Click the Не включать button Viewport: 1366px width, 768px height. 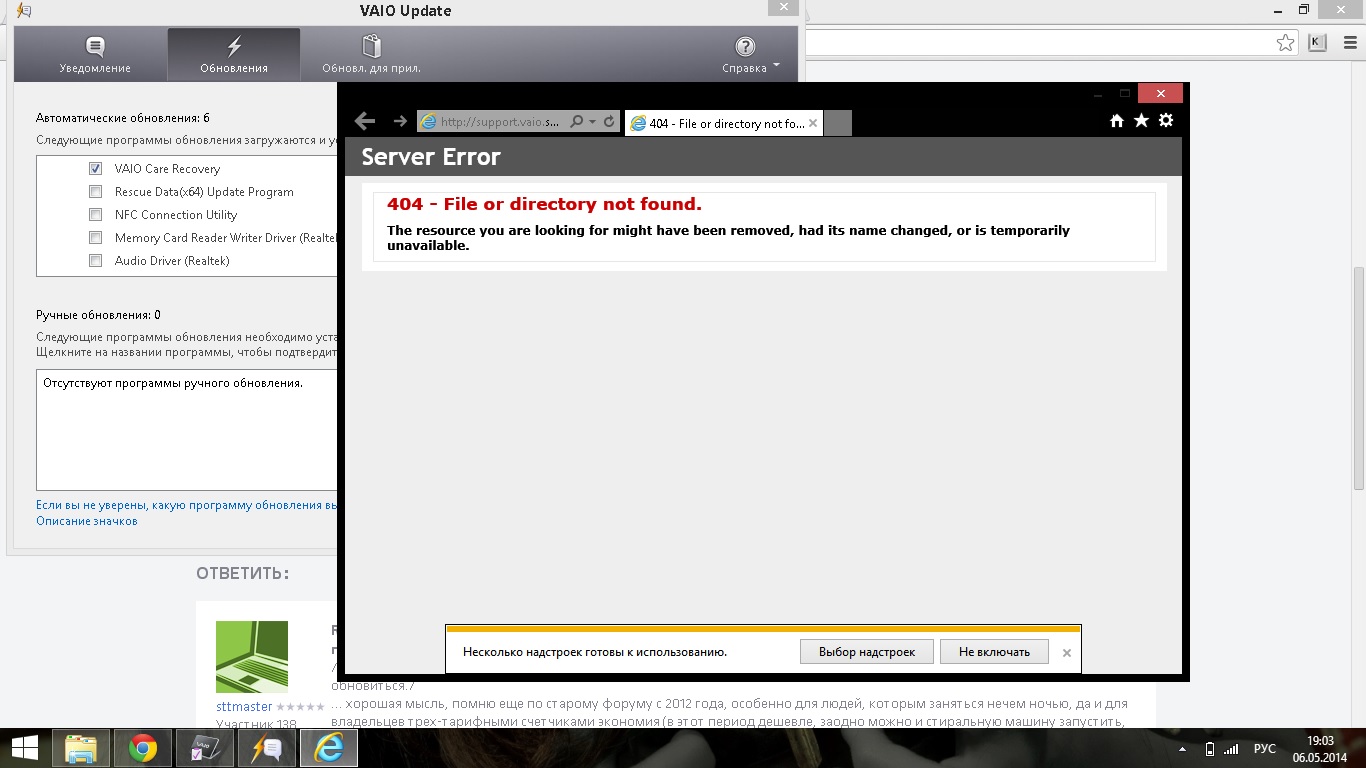pyautogui.click(x=994, y=652)
